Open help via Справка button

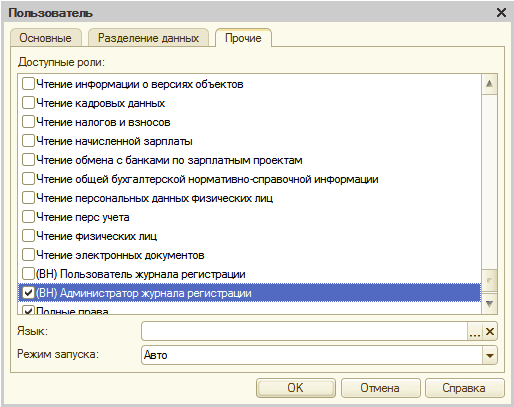(x=464, y=388)
